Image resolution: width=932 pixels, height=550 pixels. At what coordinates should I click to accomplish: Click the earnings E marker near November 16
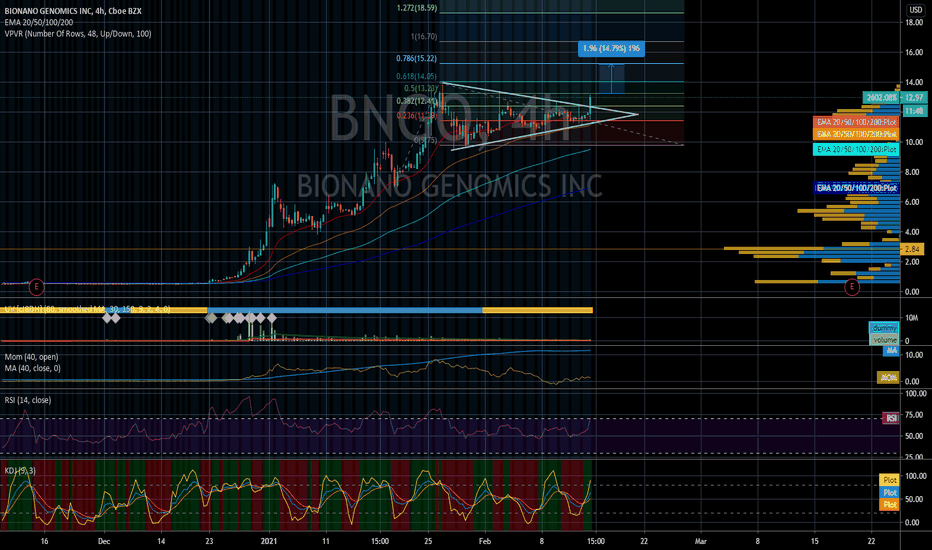point(36,287)
